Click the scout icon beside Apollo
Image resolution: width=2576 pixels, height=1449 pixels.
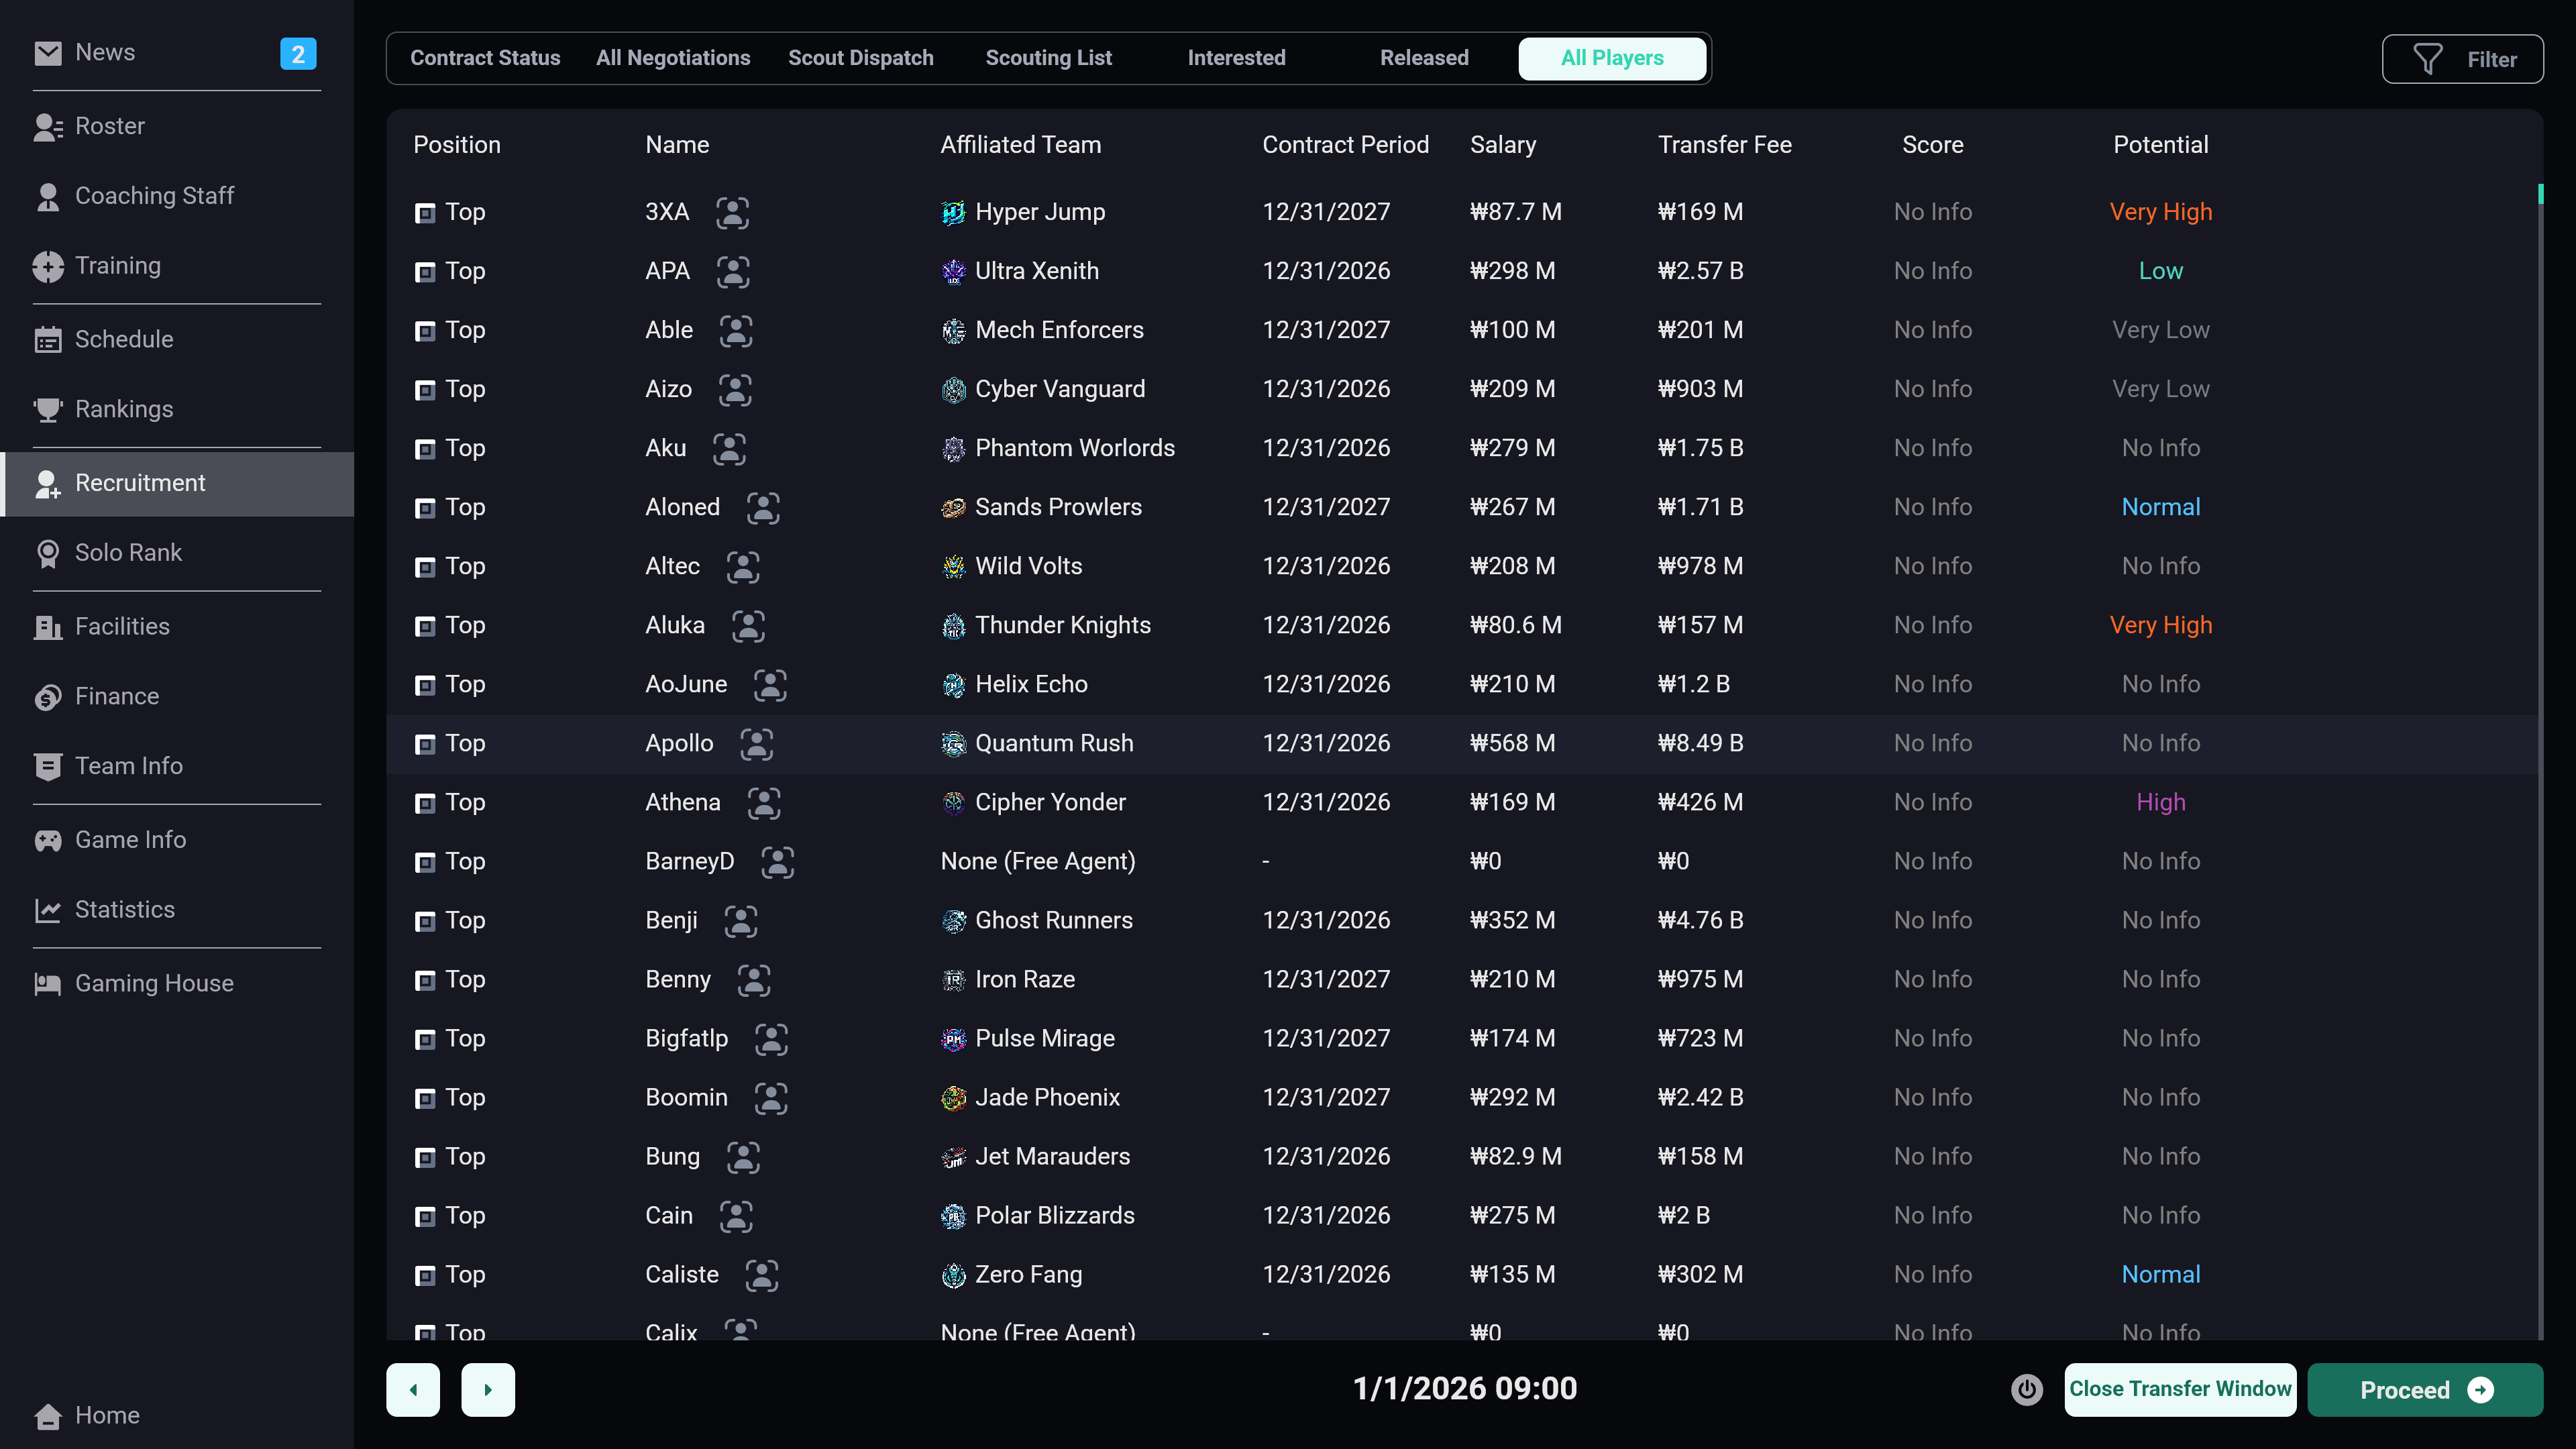[756, 743]
